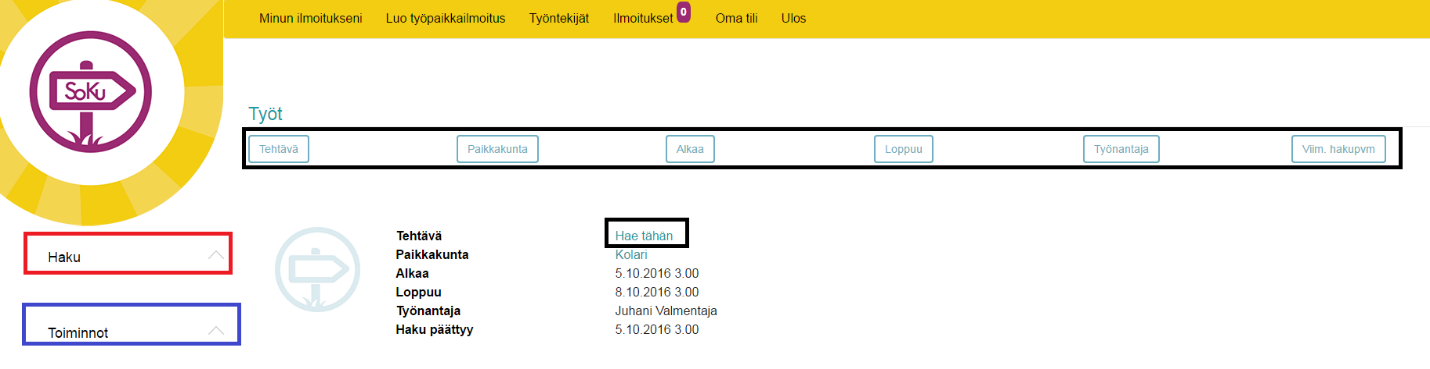Go to Työntekijät section
The height and width of the screenshot is (369, 1430).
click(559, 18)
